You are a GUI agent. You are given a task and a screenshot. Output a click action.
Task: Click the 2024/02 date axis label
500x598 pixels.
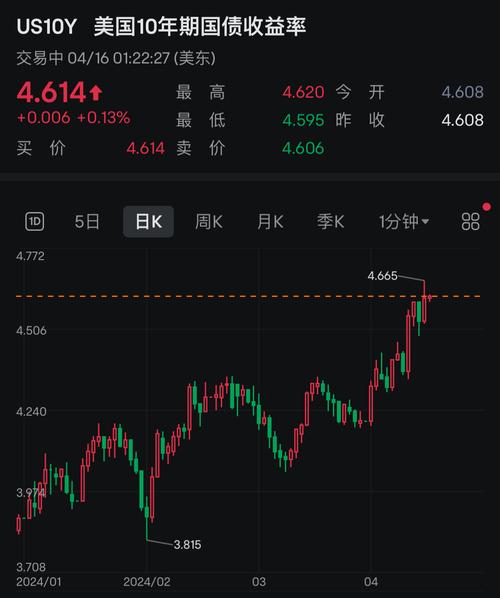pos(146,582)
